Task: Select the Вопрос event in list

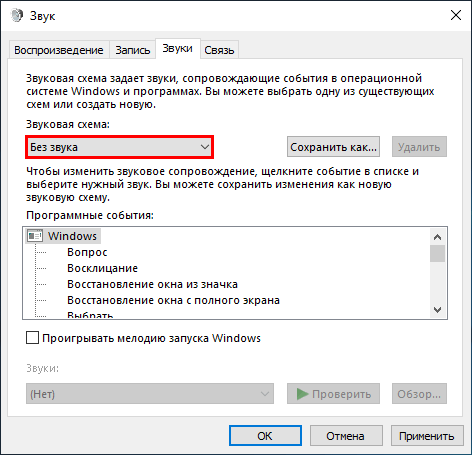Action: 87,252
